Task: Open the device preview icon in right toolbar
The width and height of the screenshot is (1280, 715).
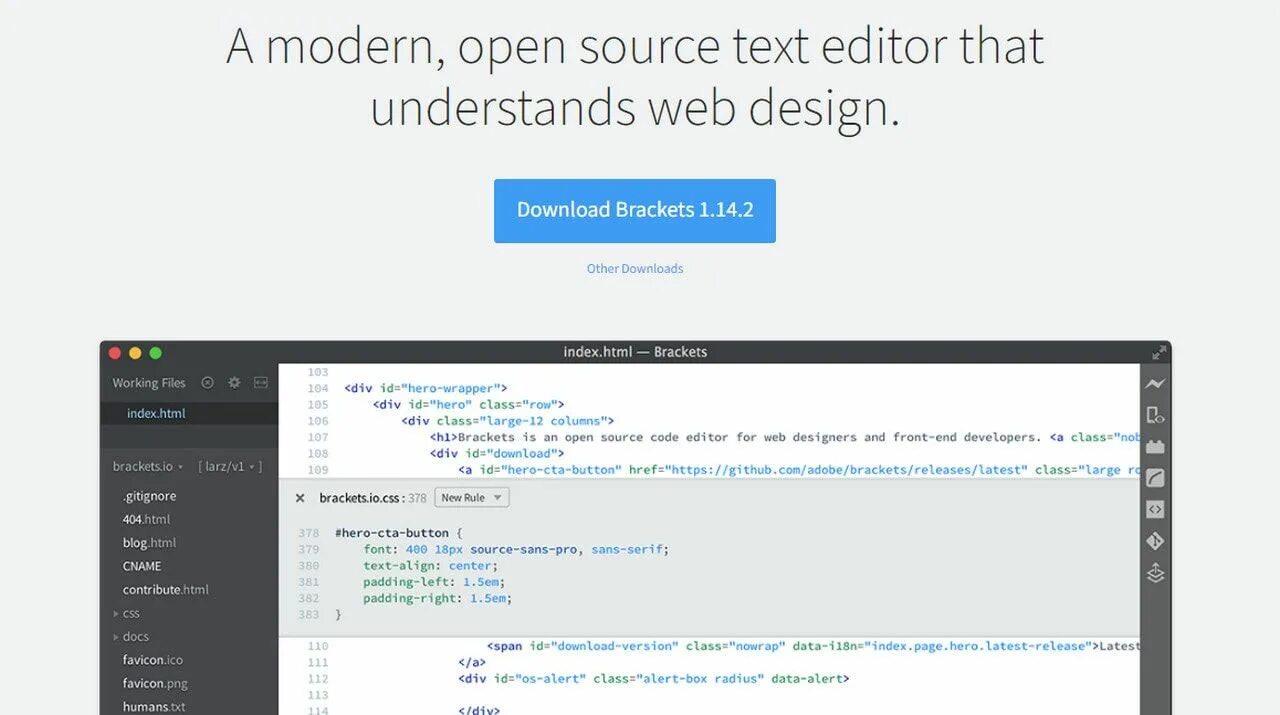Action: click(x=1155, y=415)
